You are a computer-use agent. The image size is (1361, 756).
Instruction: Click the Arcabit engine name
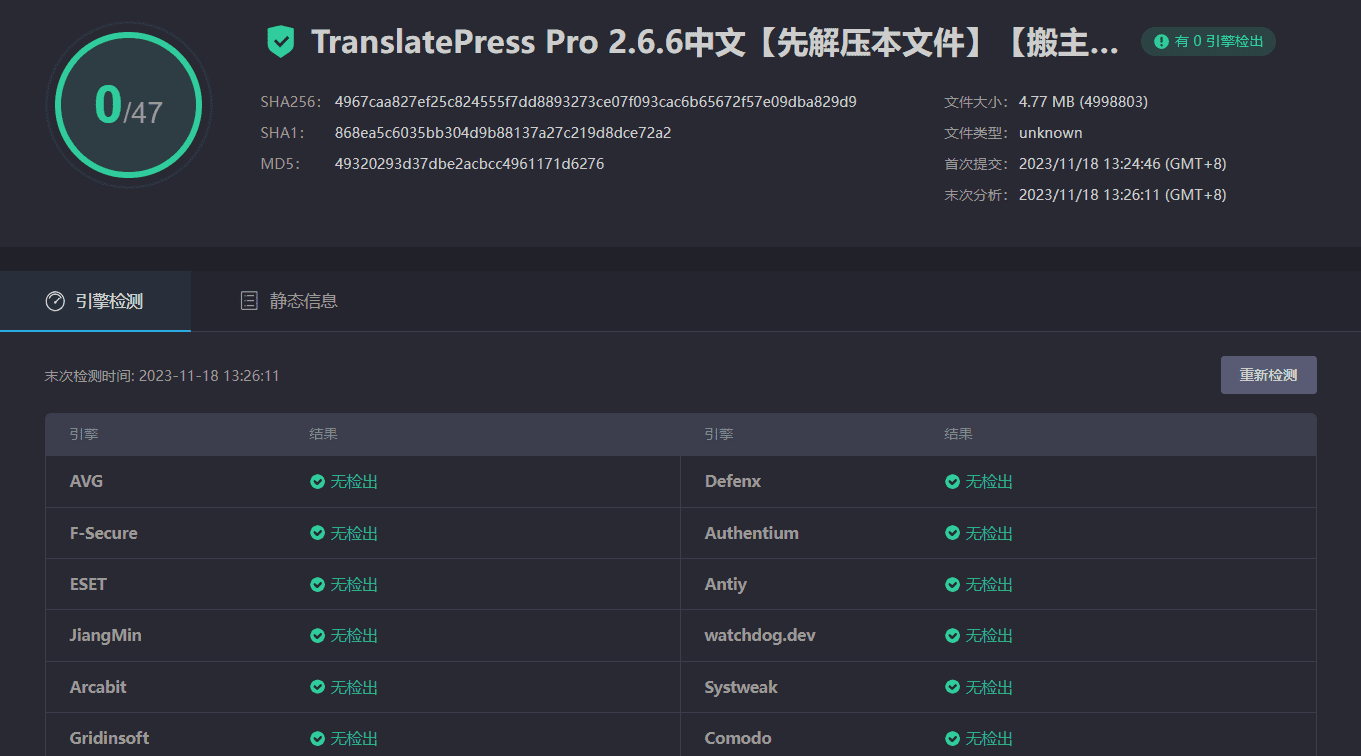[98, 687]
